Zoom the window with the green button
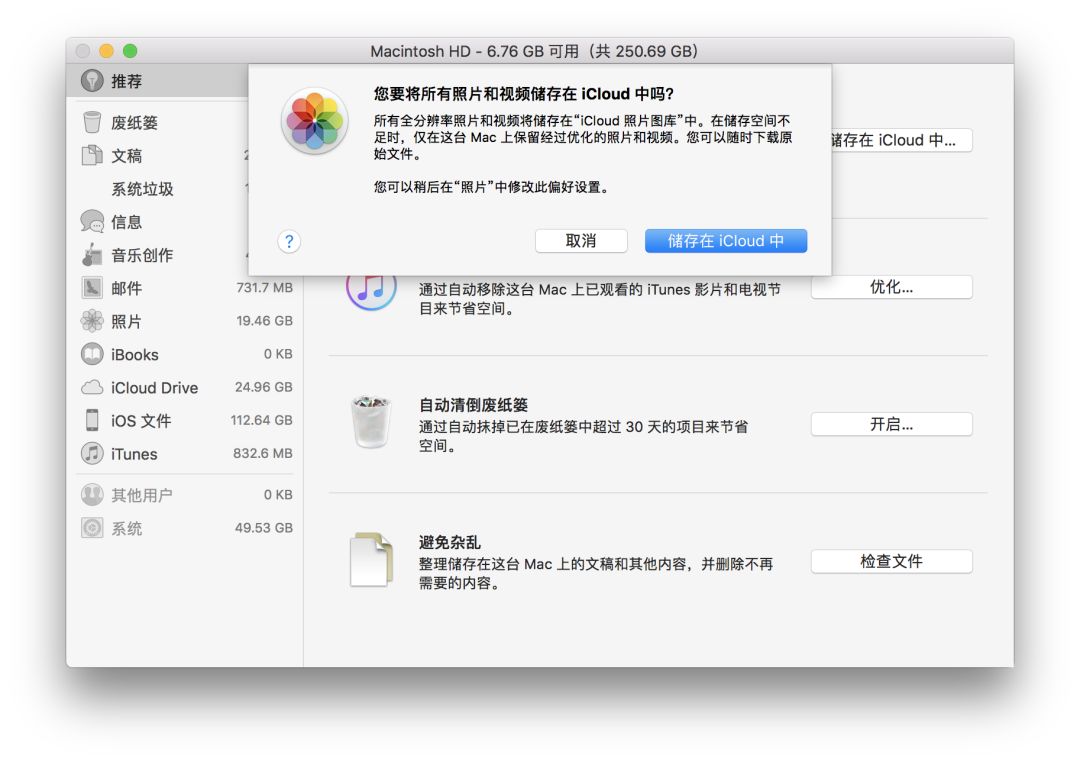This screenshot has height=762, width=1080. pyautogui.click(x=129, y=51)
